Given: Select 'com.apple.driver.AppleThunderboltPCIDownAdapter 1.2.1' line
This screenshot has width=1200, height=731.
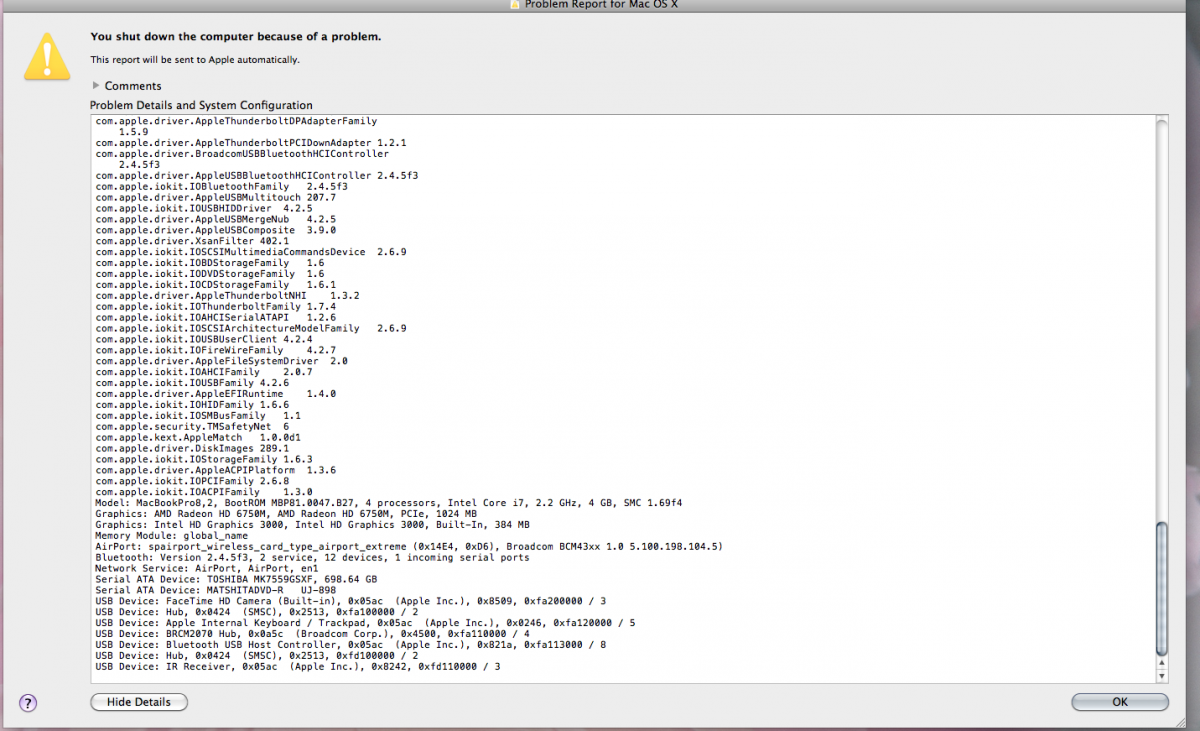Looking at the screenshot, I should [251, 143].
